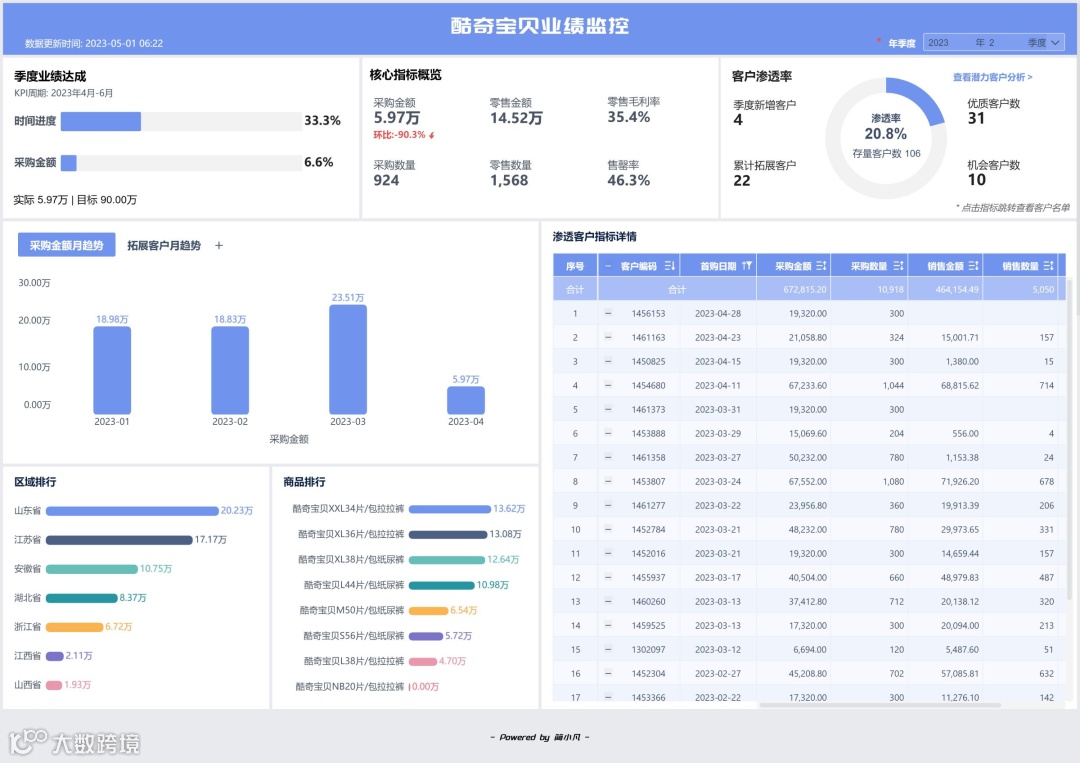Click 机会客户数 value 10
Viewport: 1080px width, 763px height.
977,180
